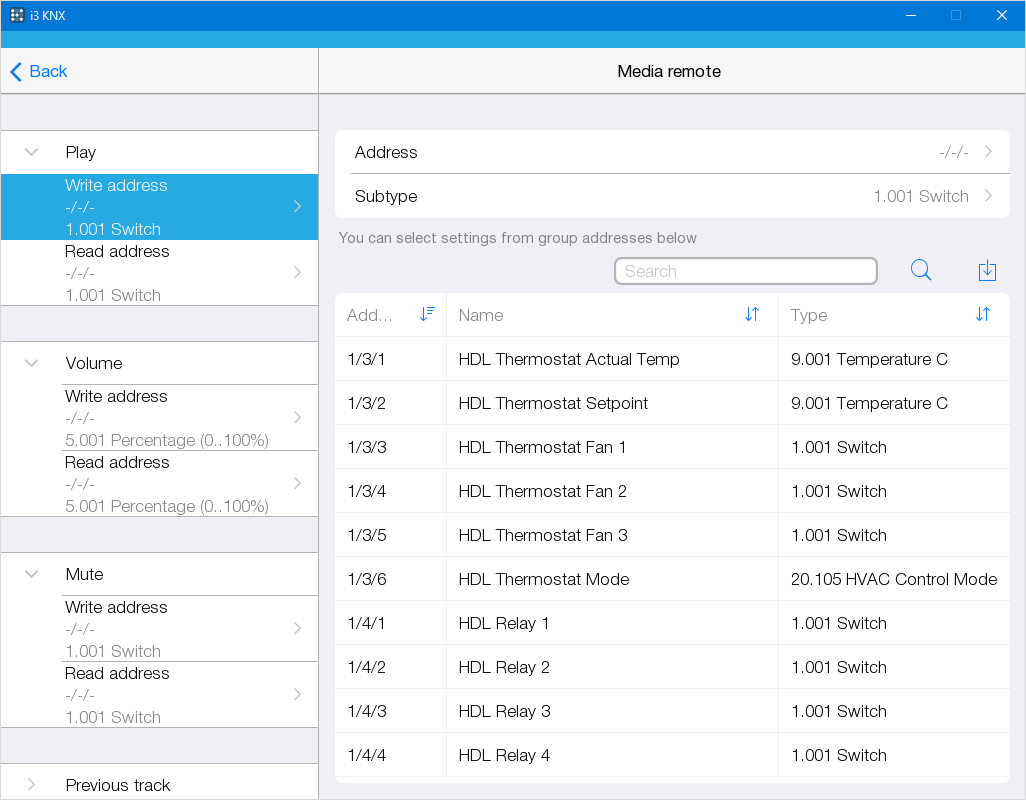Select Play Read address item
This screenshot has height=800, width=1026.
coord(180,273)
